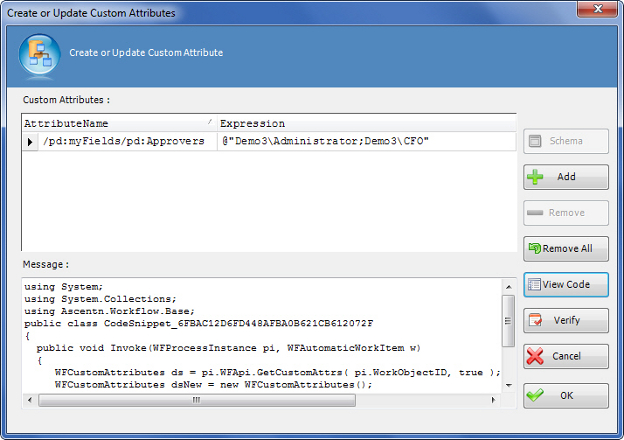This screenshot has width=624, height=440.
Task: Click the red X Cancel icon
Action: [x=535, y=356]
